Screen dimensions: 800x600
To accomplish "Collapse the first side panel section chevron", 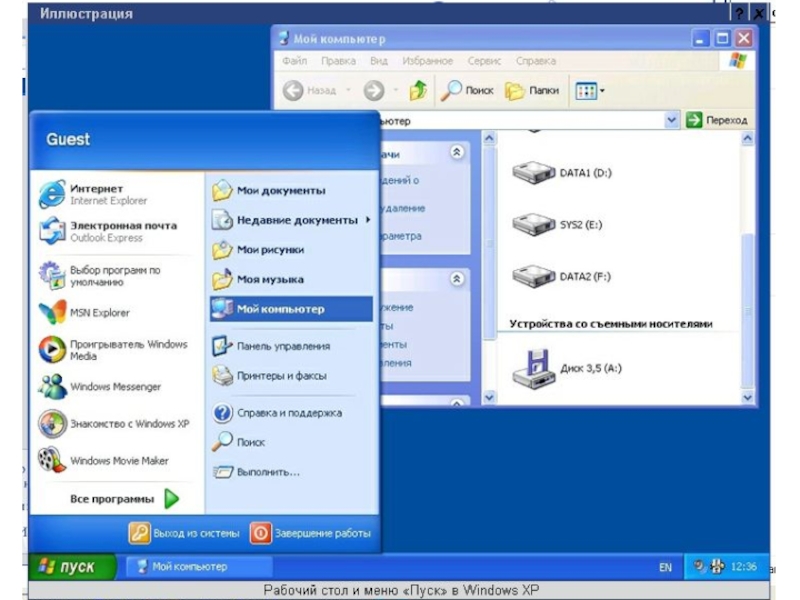I will coord(457,152).
